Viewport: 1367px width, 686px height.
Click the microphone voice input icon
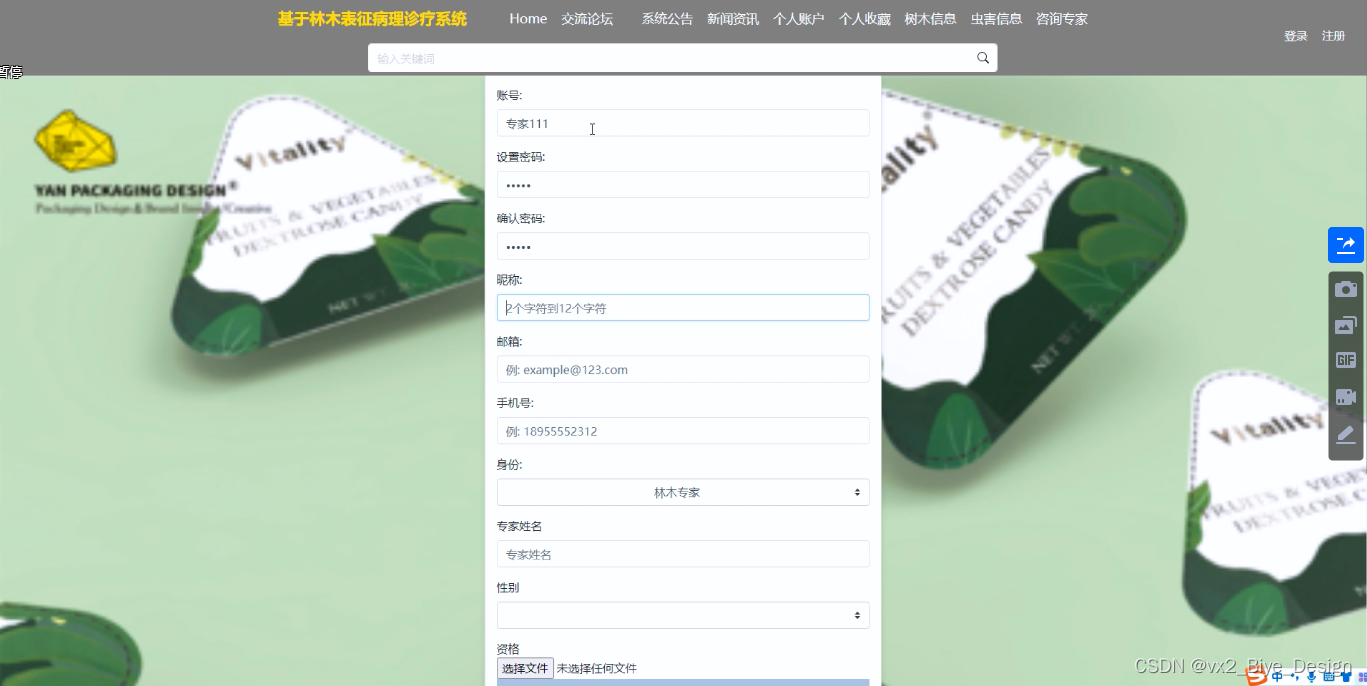[x=1311, y=677]
